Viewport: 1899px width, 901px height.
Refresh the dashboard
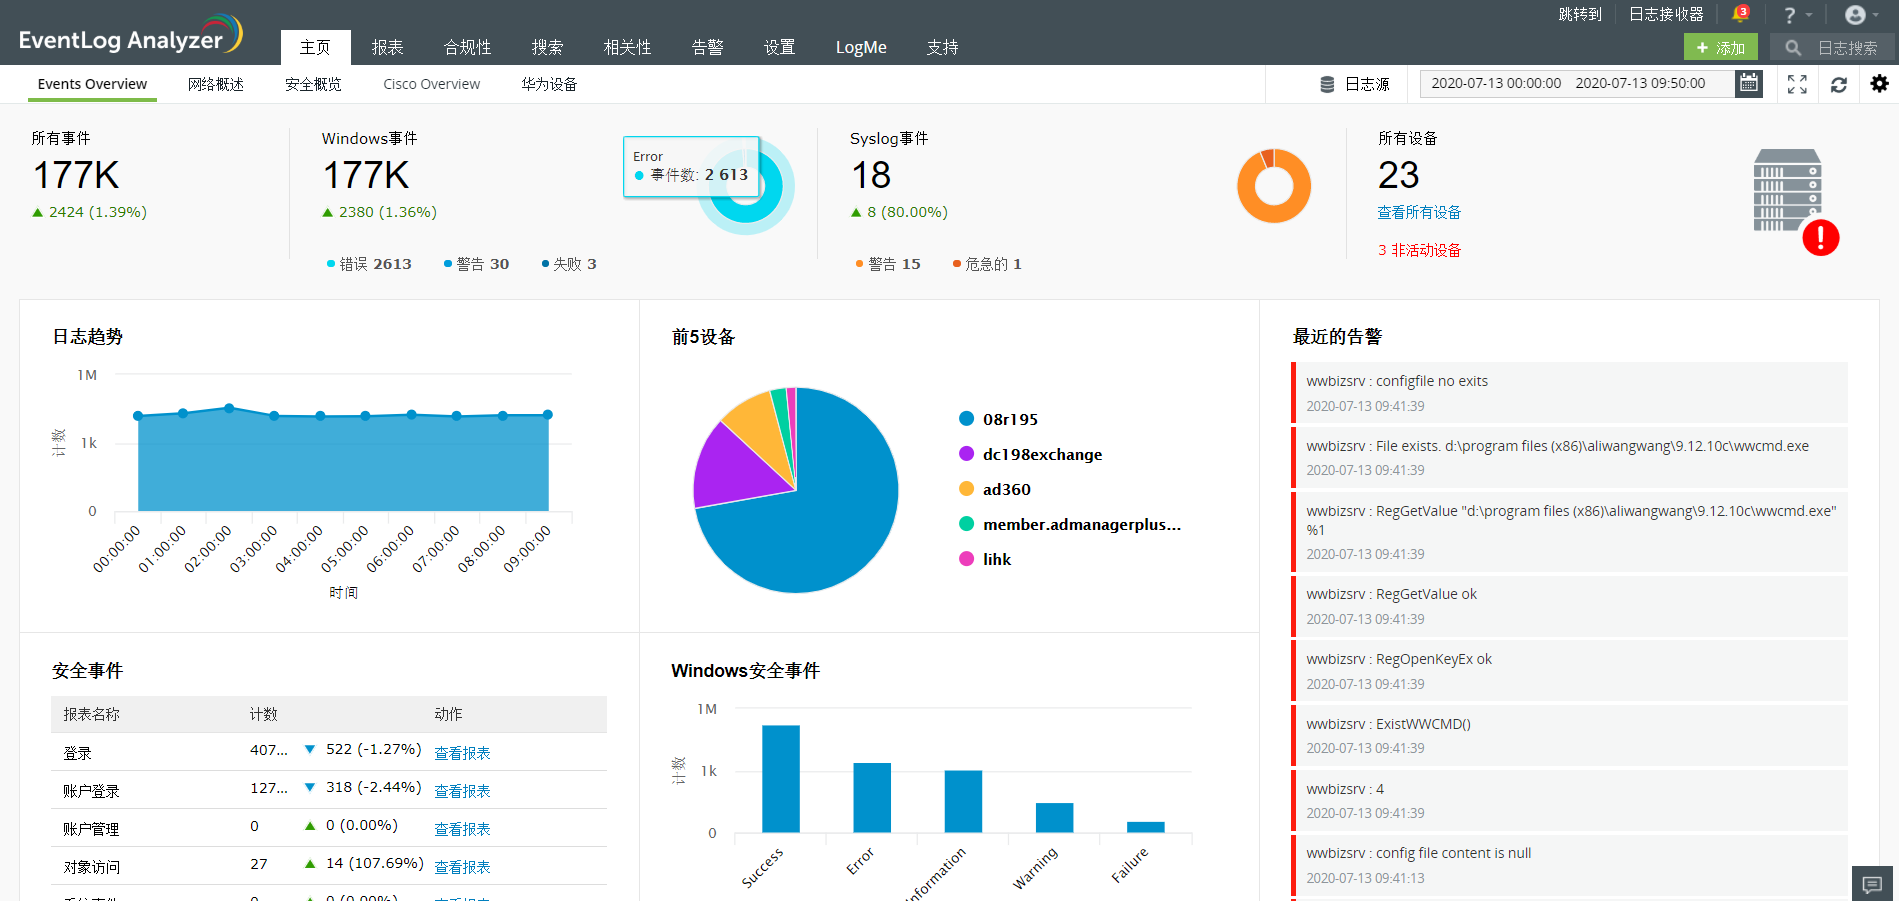[1838, 84]
